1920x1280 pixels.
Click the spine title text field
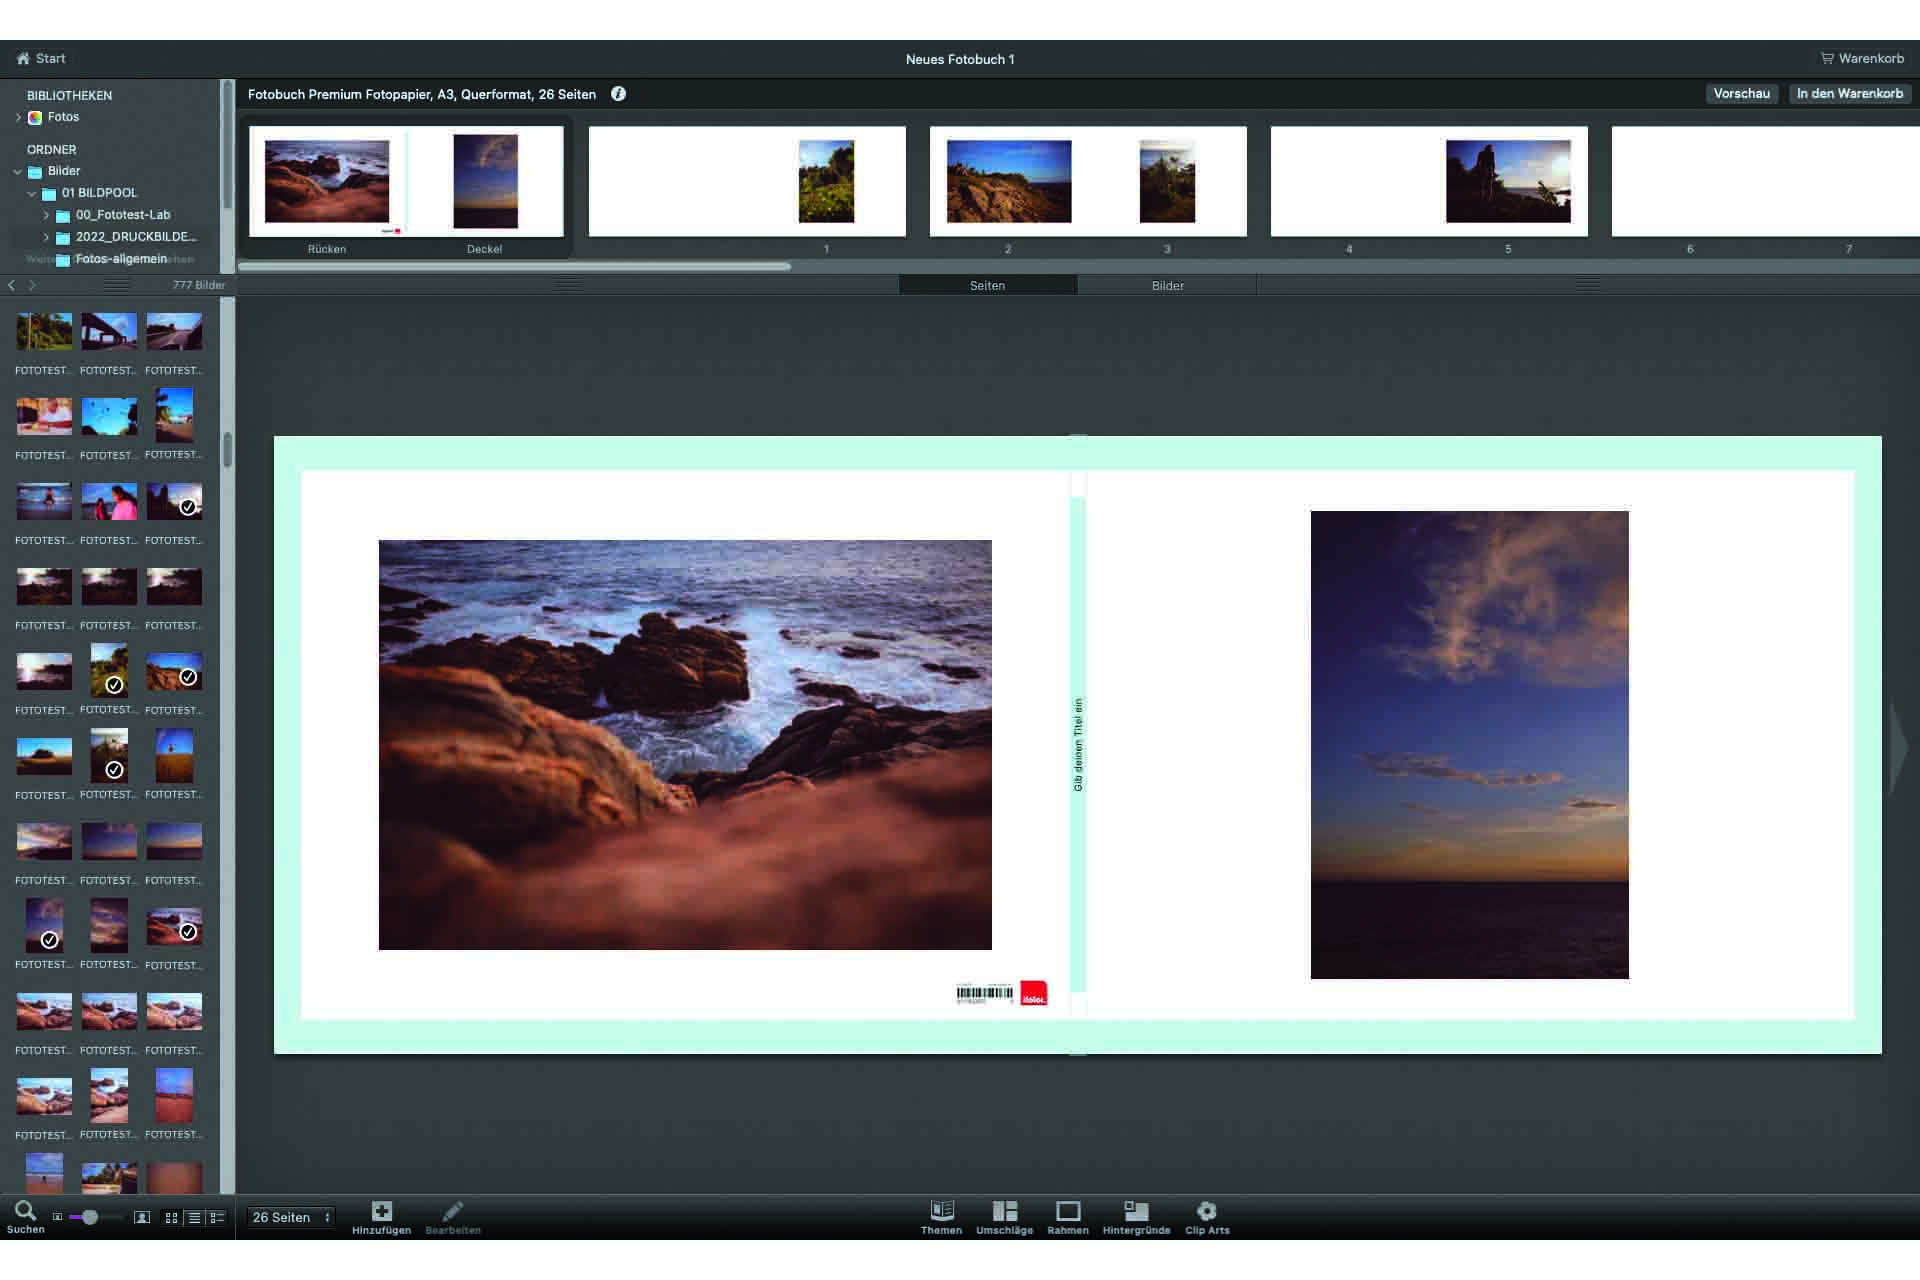[1078, 745]
